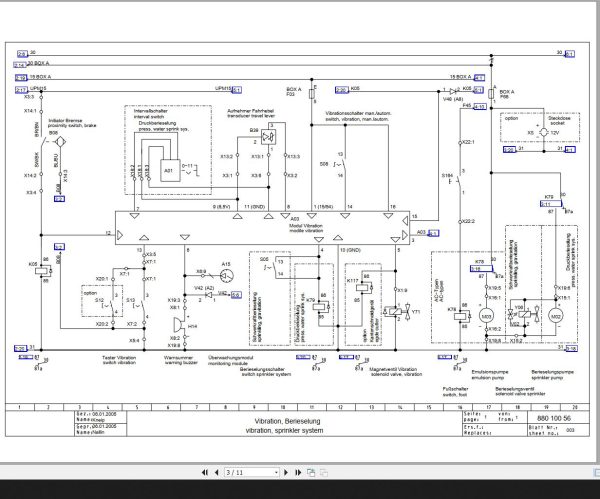
Task: Follow the contact link below the K79 relay
Action: [303, 357]
